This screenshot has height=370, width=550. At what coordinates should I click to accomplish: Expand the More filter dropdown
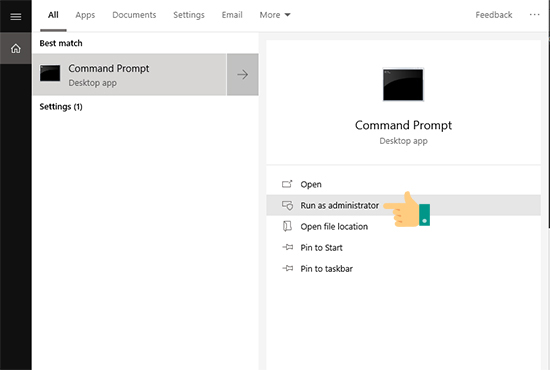pos(275,15)
